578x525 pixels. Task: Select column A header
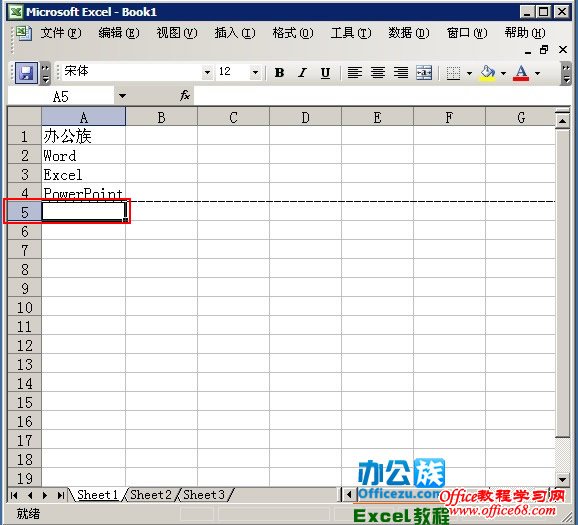click(x=84, y=117)
